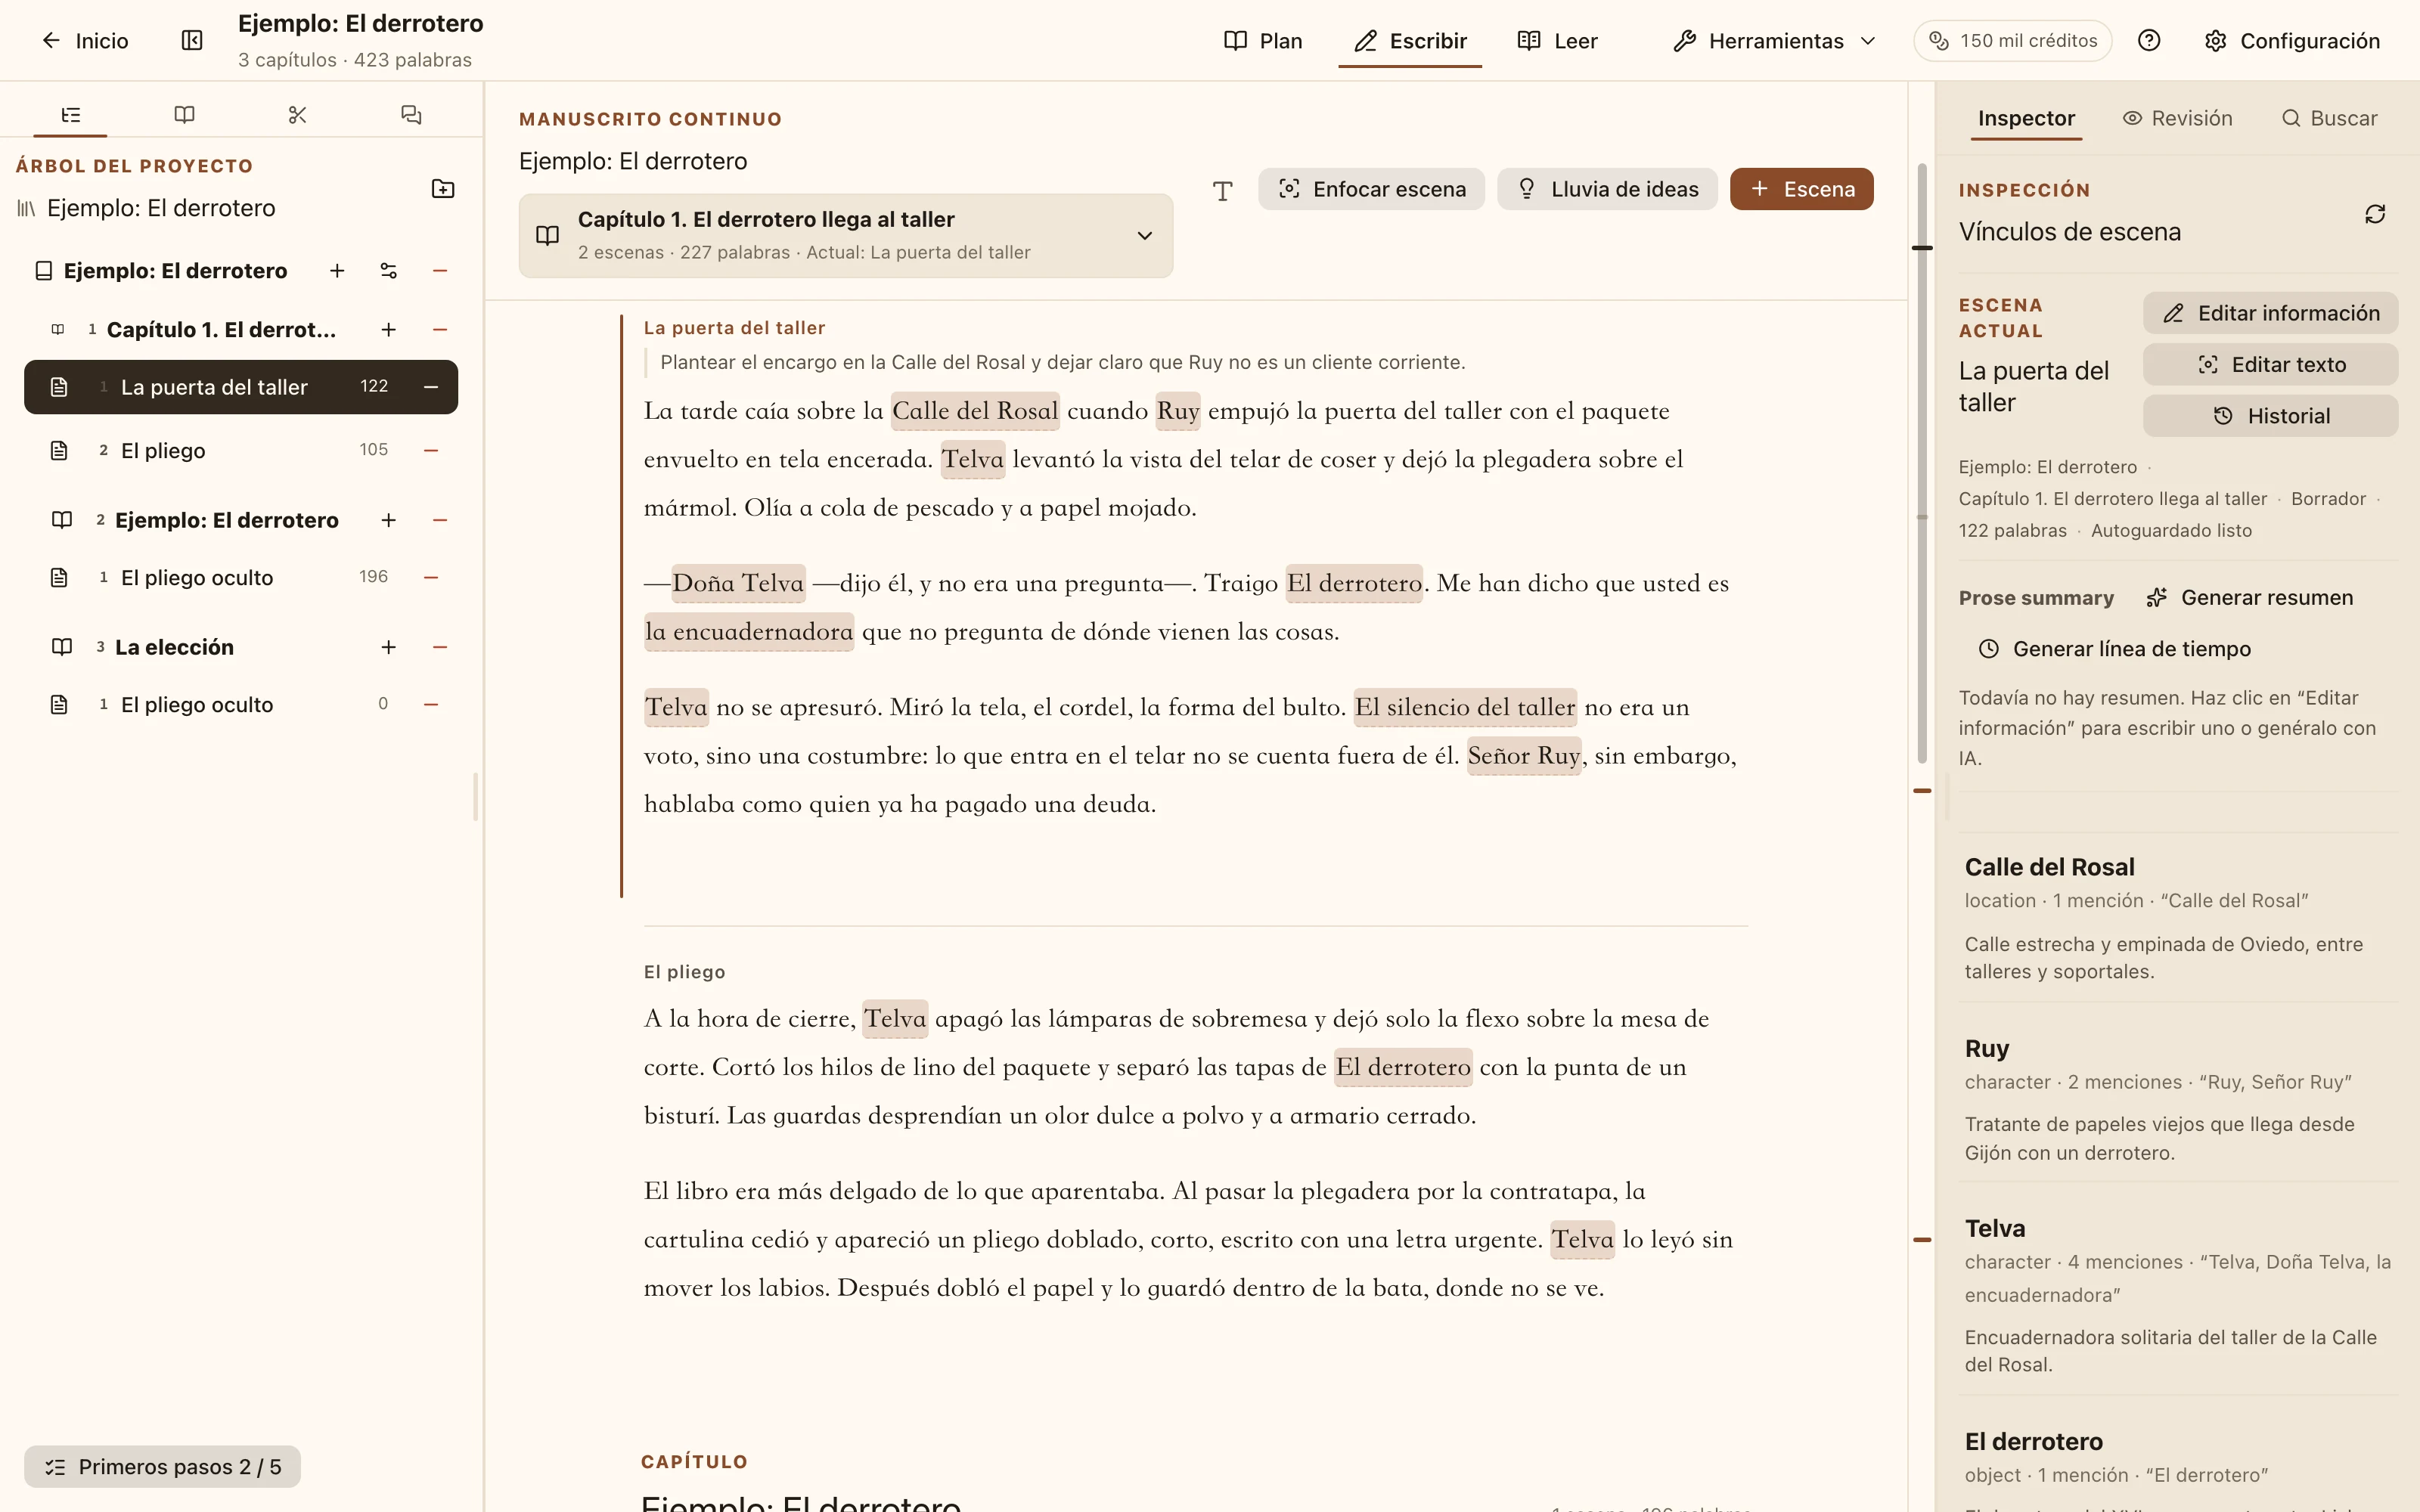Screen dimensions: 2420x1512
Task: Switch to the Leer tab
Action: click(1558, 41)
